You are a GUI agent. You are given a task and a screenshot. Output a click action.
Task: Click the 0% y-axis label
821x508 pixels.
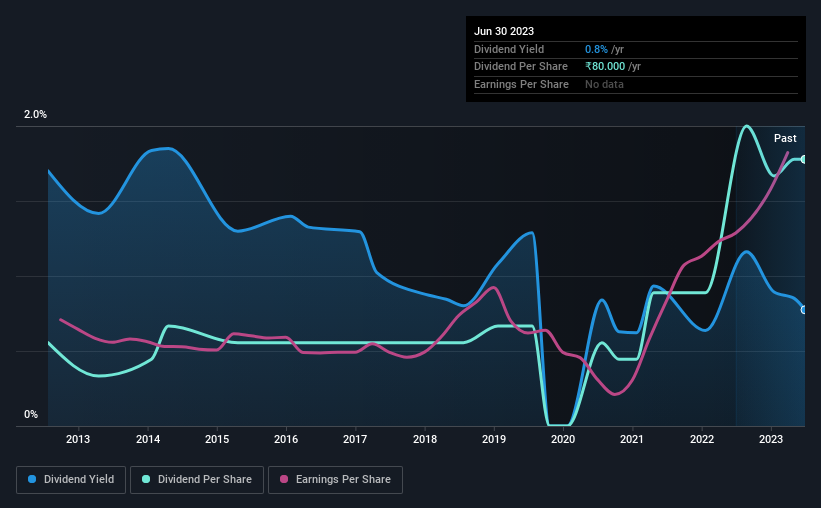[x=31, y=414]
